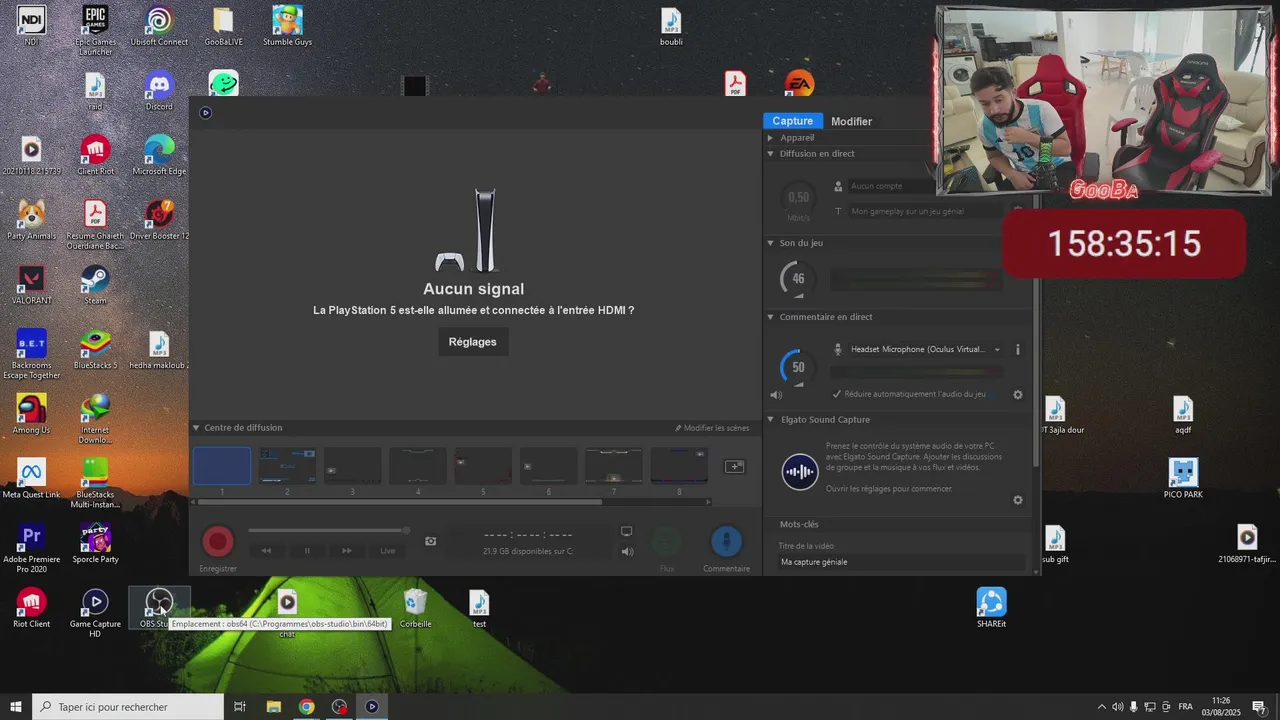Switch to the Capture tab
1280x720 pixels.
(x=793, y=121)
